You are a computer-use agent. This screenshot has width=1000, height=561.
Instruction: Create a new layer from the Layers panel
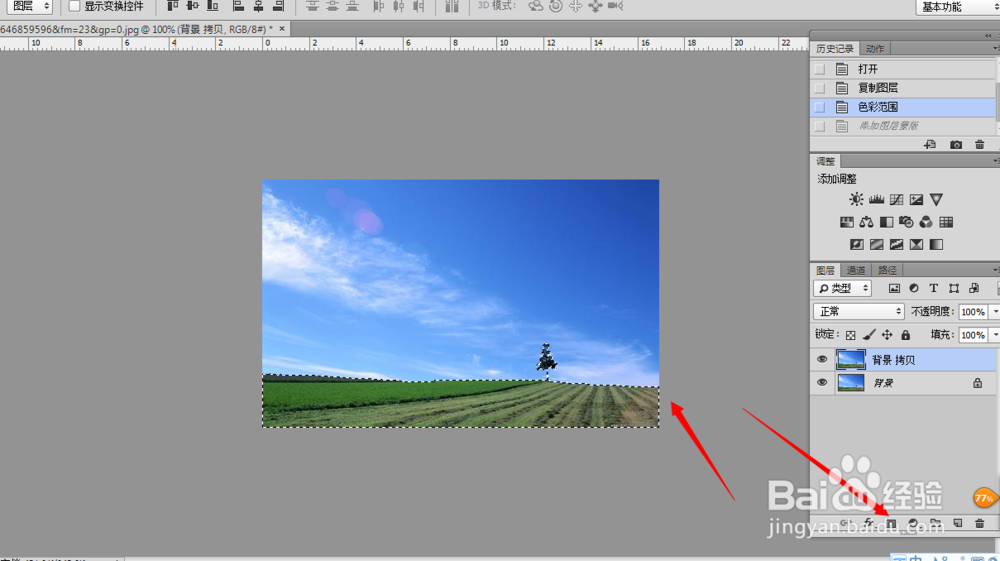tap(957, 523)
